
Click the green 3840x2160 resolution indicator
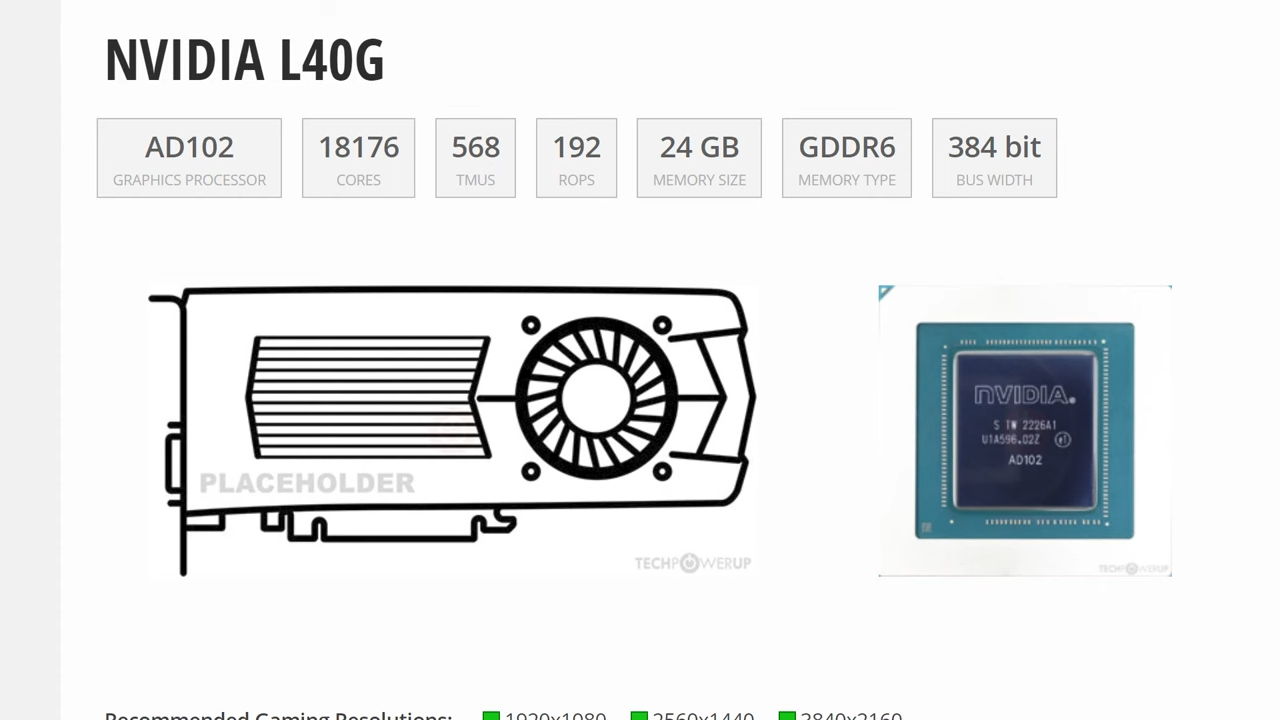click(x=787, y=716)
